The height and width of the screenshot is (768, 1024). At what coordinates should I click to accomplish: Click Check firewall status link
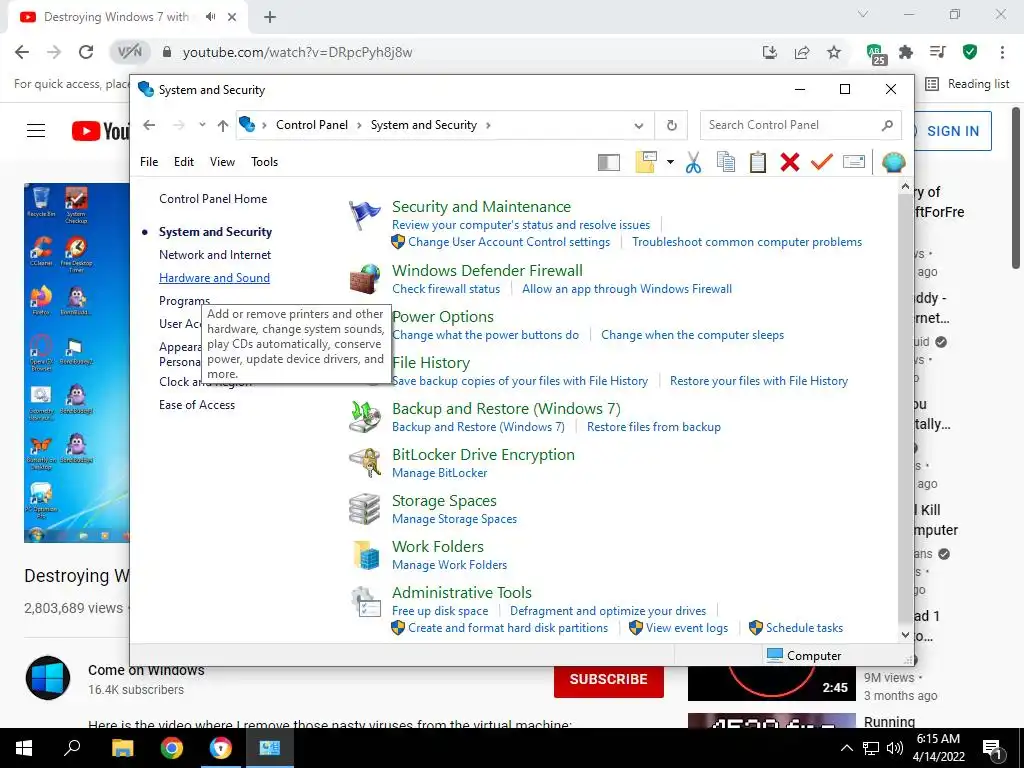tap(446, 289)
